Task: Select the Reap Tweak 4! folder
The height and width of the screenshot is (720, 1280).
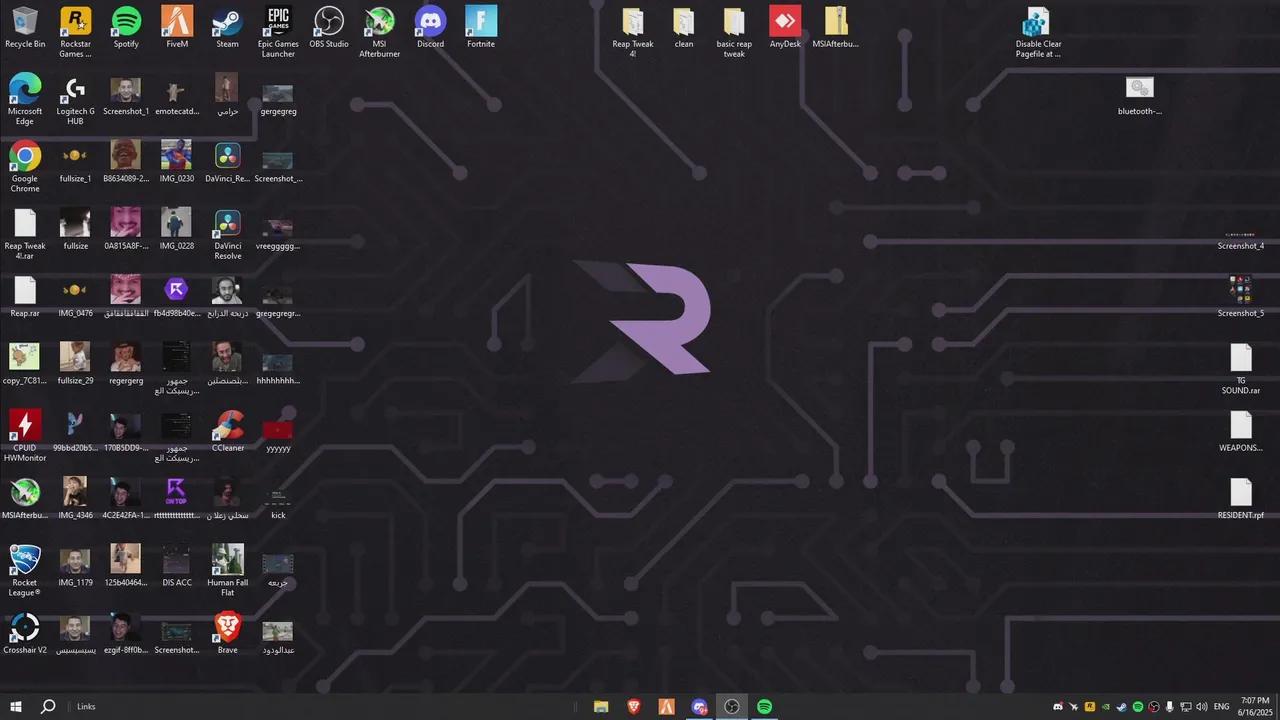Action: [633, 32]
